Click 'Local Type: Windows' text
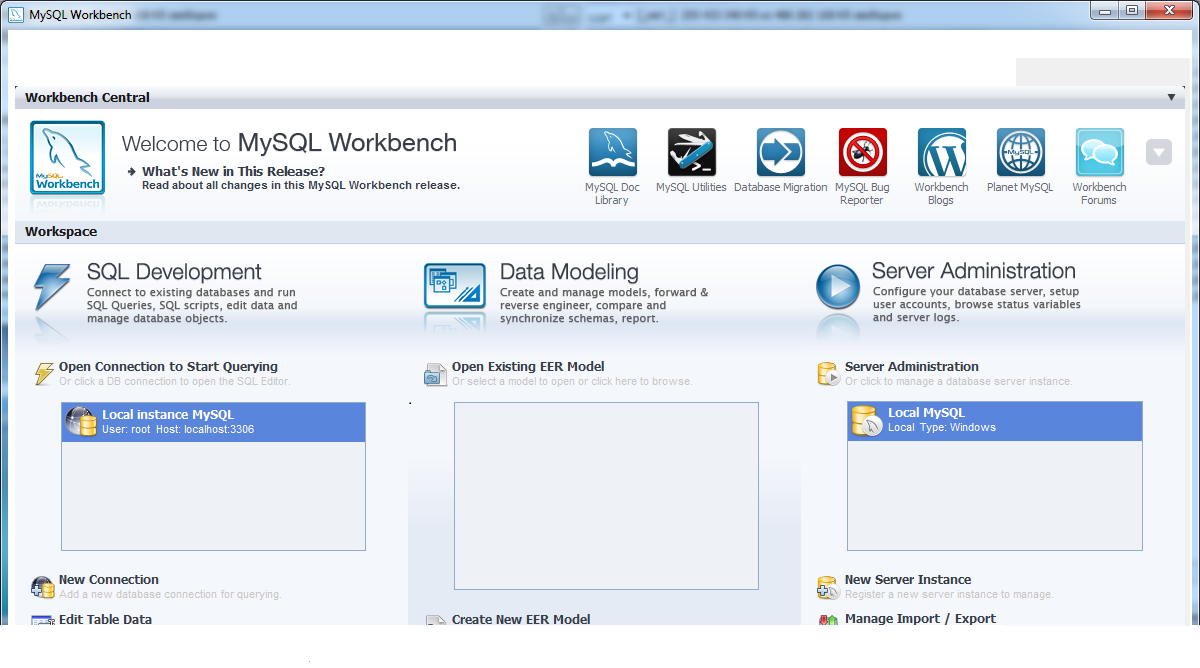This screenshot has height=668, width=1200. [x=942, y=428]
